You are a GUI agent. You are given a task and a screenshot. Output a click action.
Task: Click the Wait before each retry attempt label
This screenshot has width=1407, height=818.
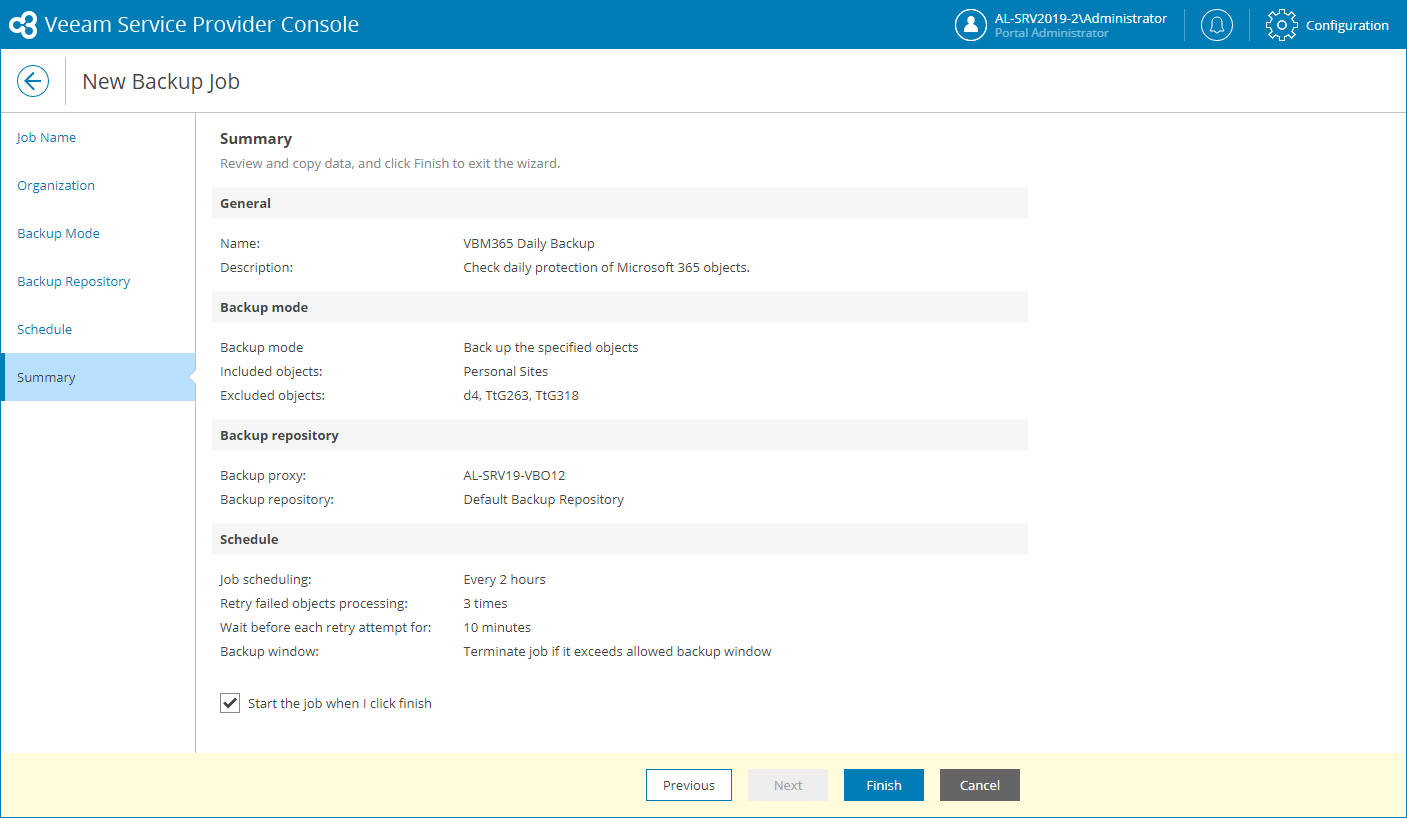click(326, 627)
